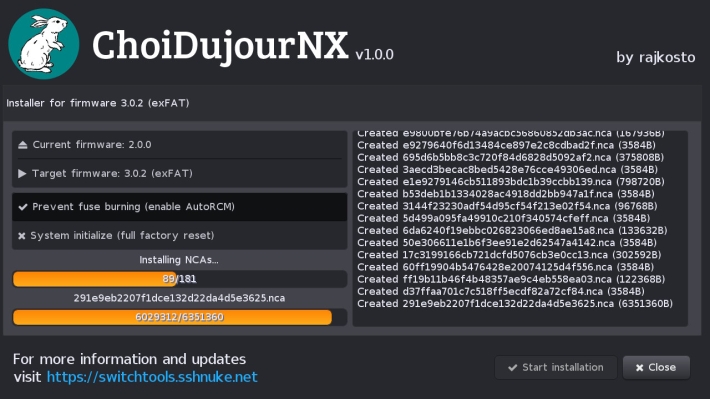Toggle System initialize (full factory reset)
The image size is (710, 399).
179,236
